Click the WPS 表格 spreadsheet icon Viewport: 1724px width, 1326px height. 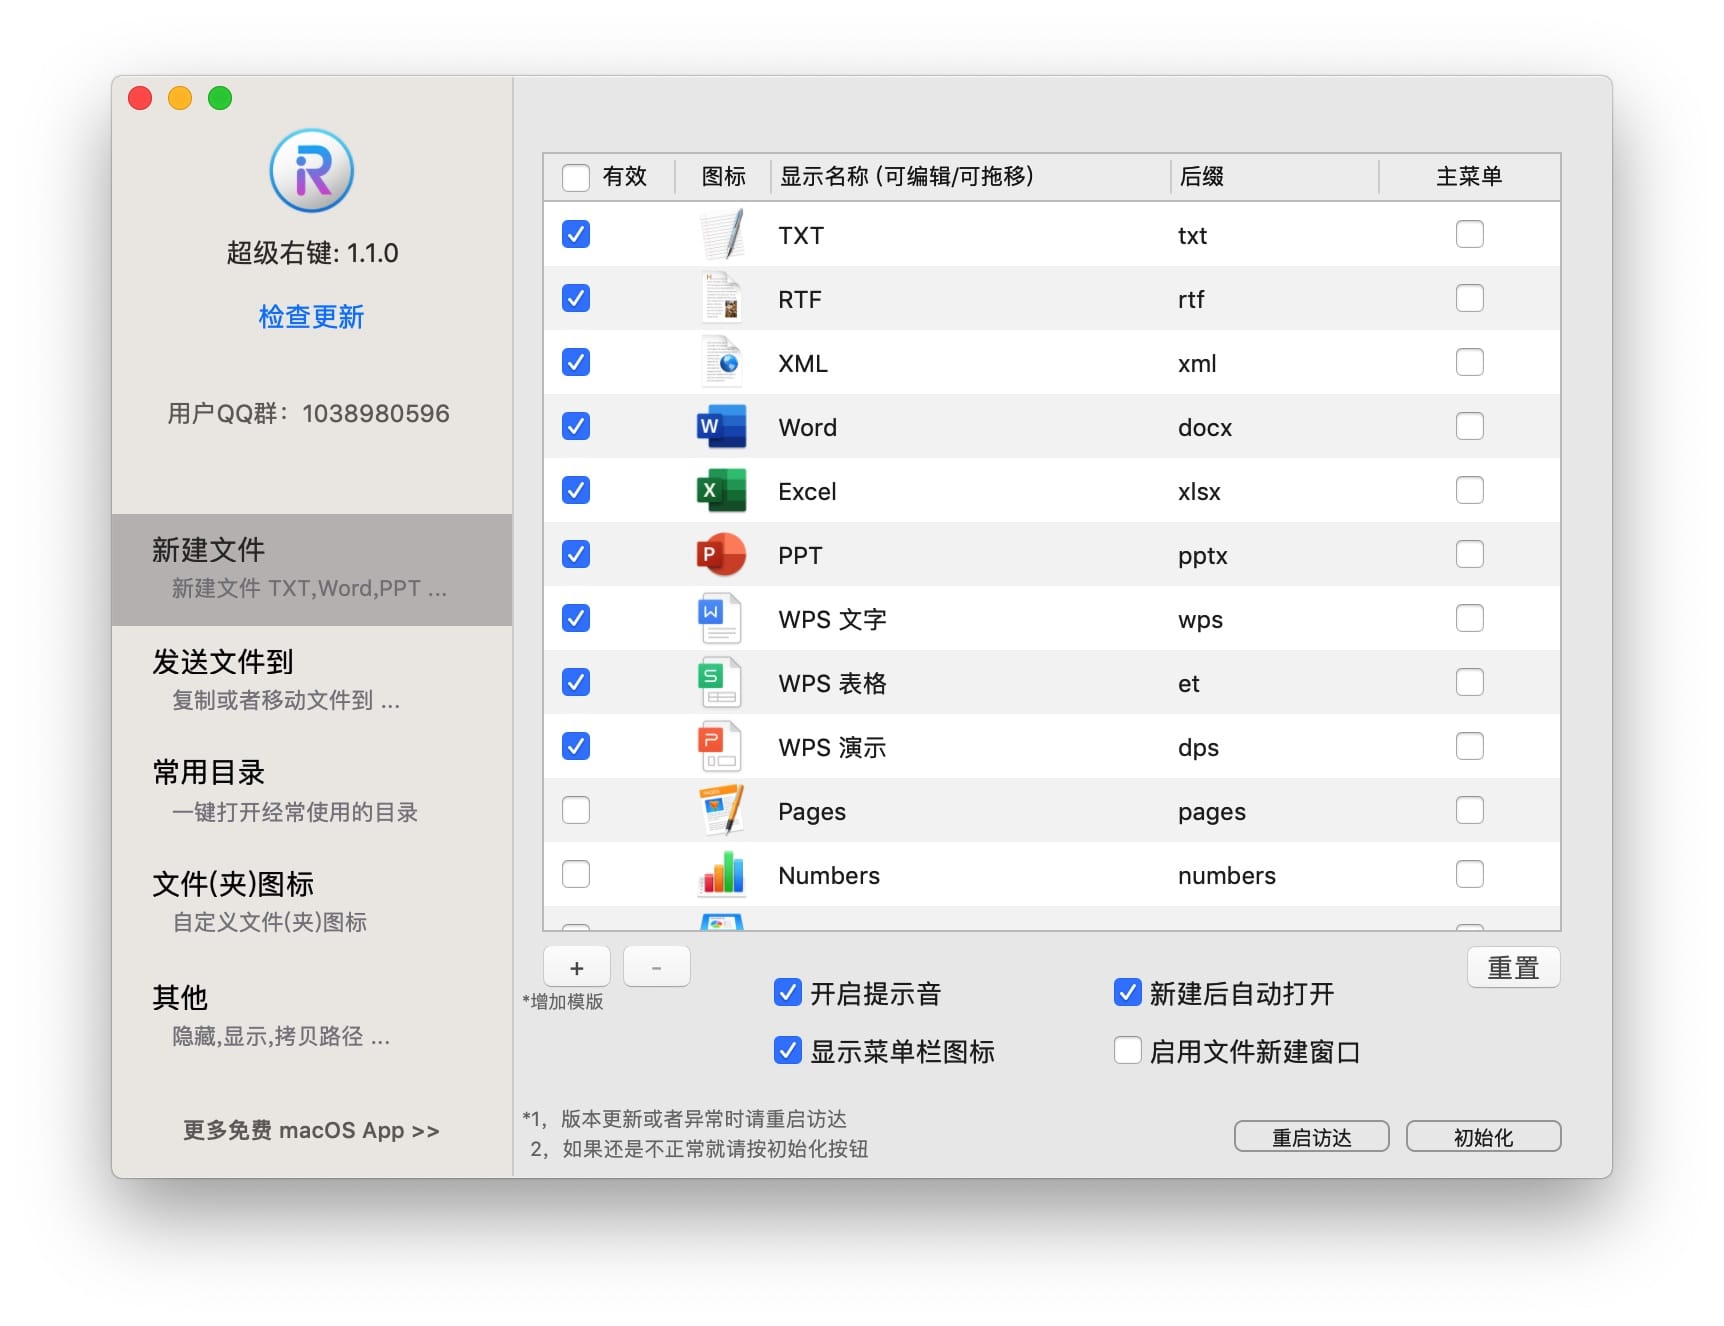point(721,683)
